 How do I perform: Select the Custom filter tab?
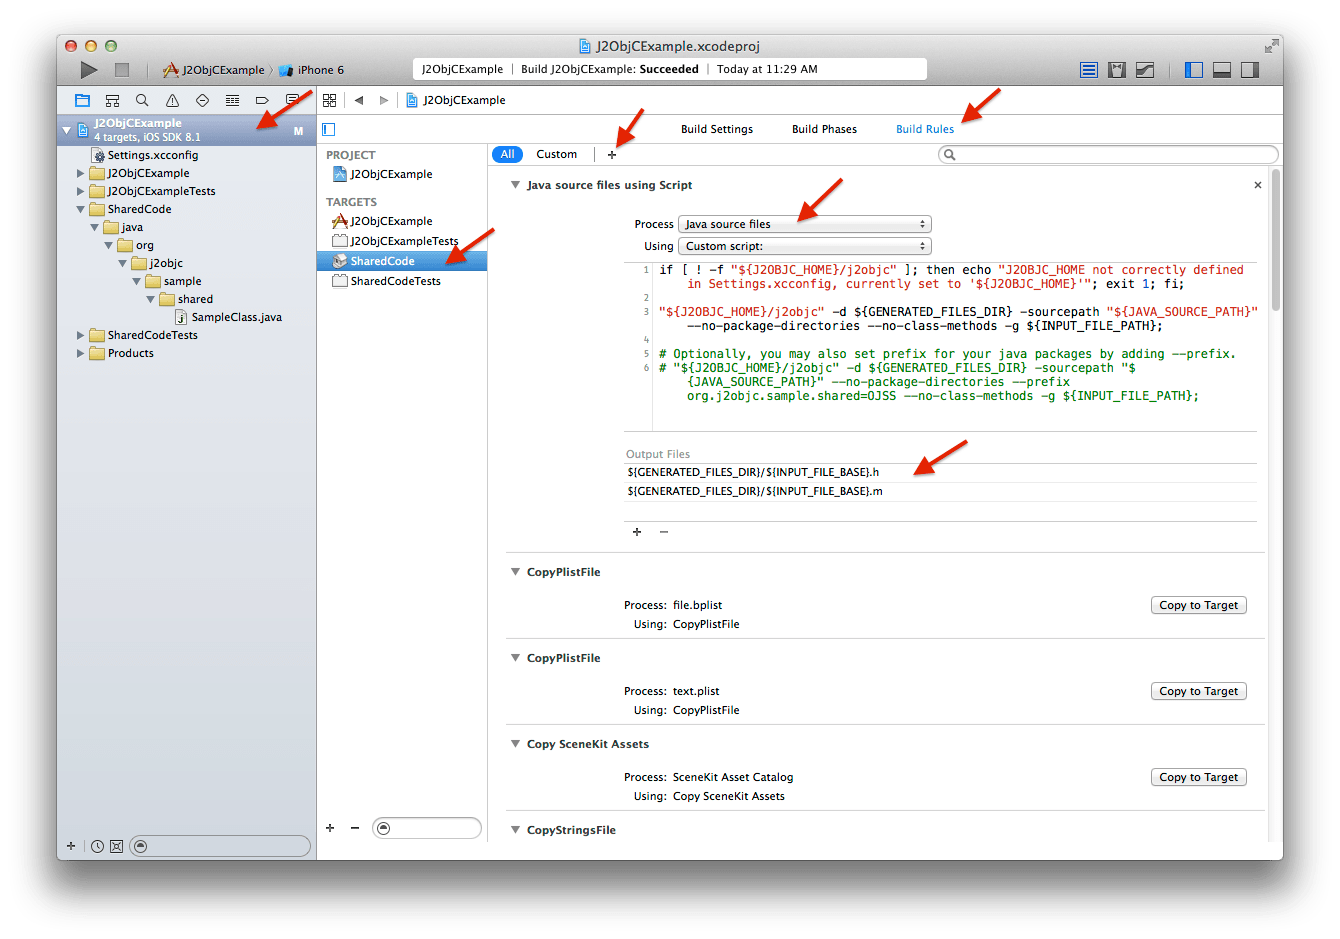point(556,153)
